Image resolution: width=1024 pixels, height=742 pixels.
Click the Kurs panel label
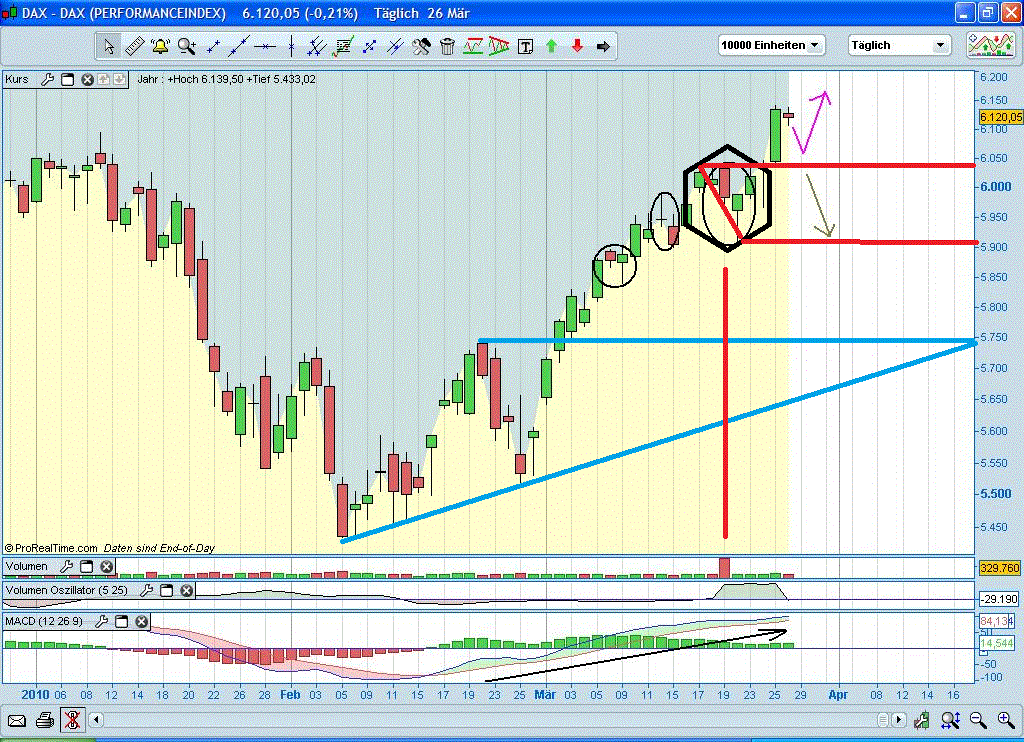[17, 79]
